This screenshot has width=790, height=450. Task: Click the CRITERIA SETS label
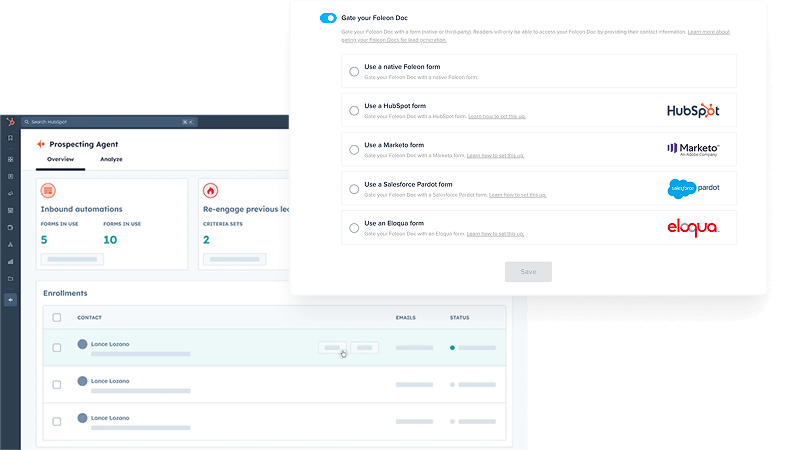(223, 224)
